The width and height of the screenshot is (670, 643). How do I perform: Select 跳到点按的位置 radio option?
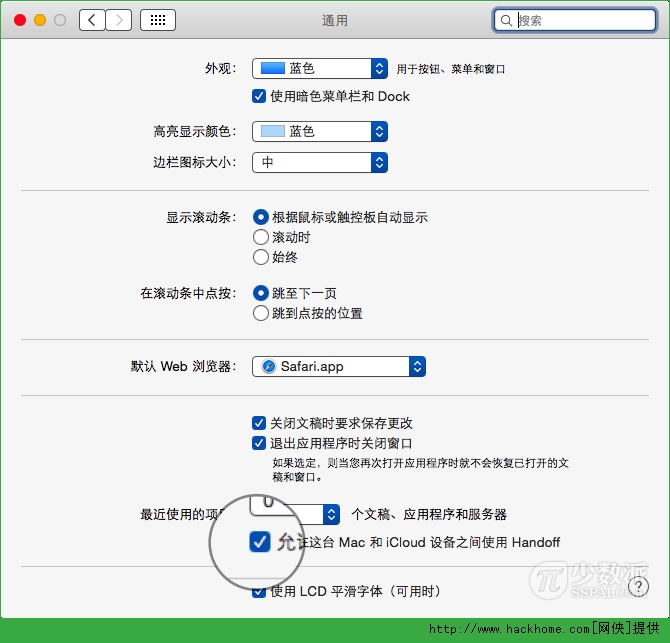click(x=261, y=313)
